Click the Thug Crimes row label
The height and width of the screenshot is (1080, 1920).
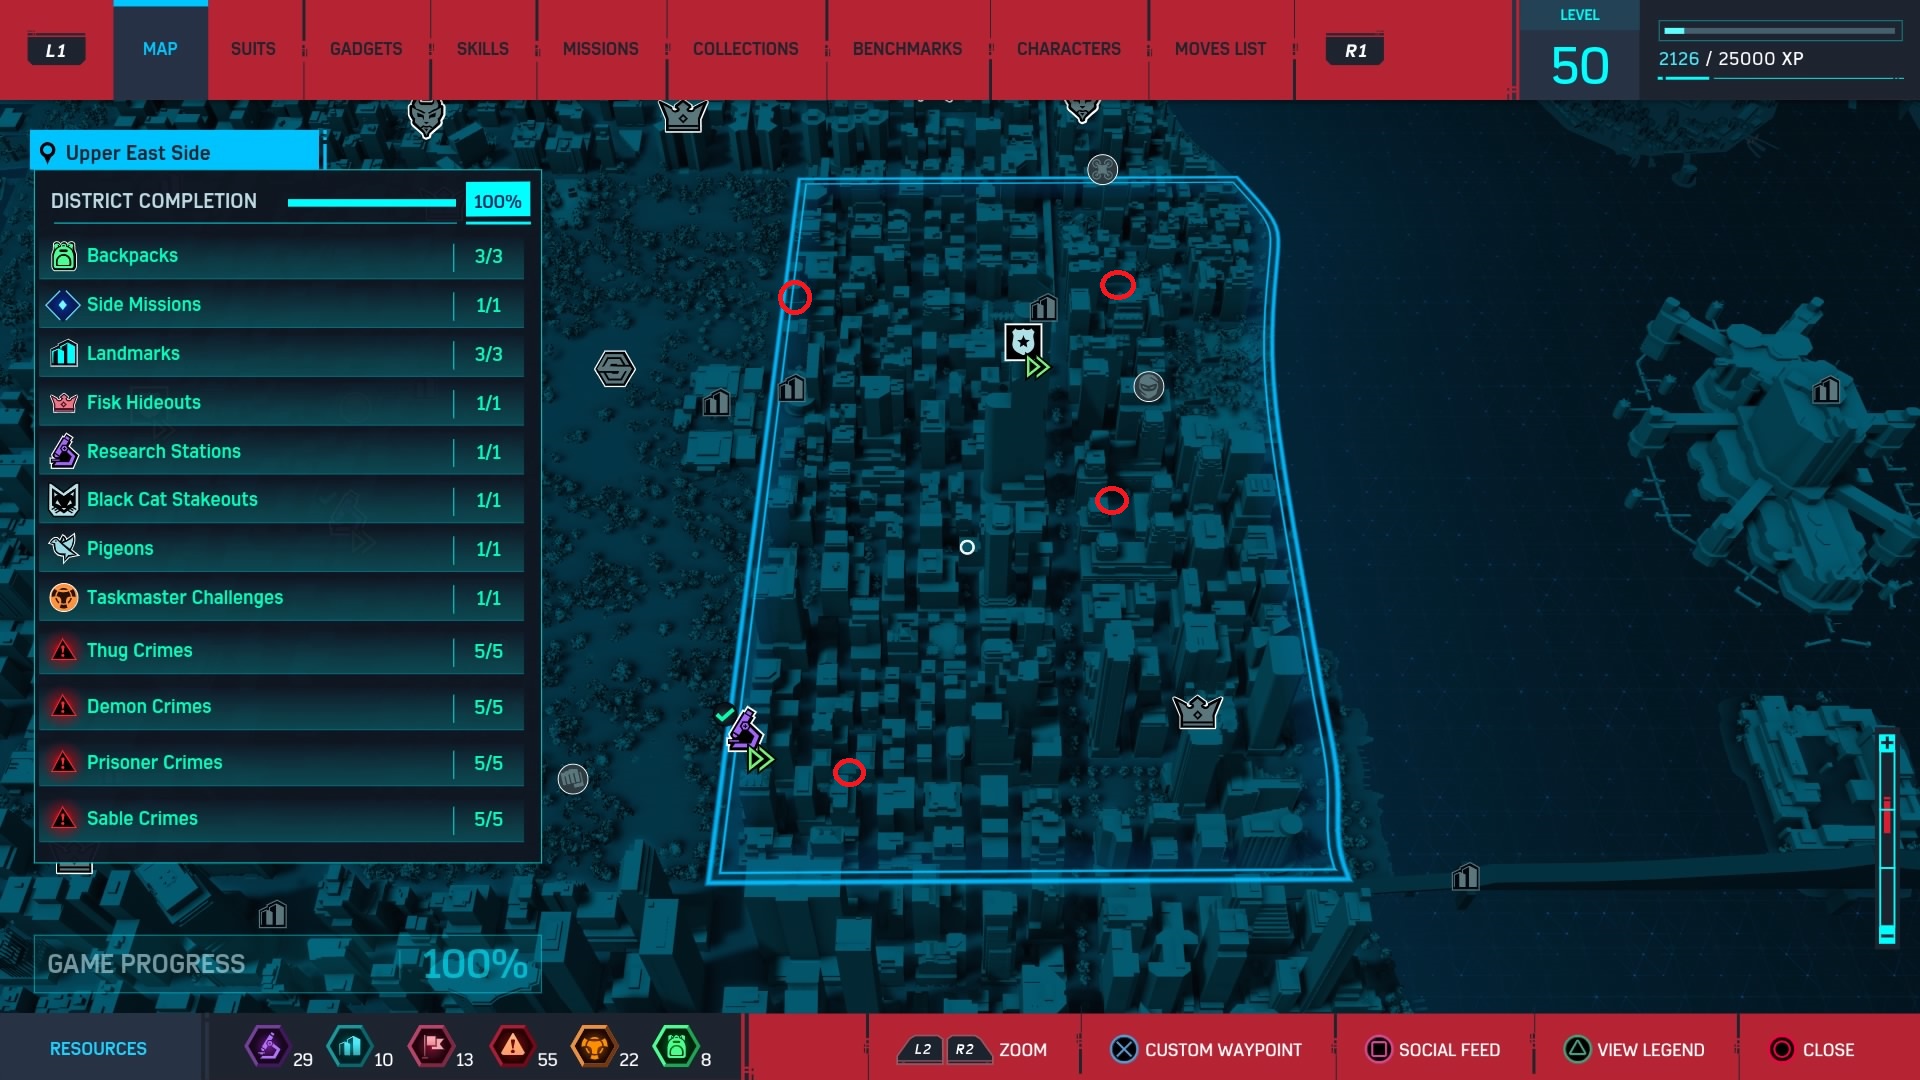tap(139, 651)
